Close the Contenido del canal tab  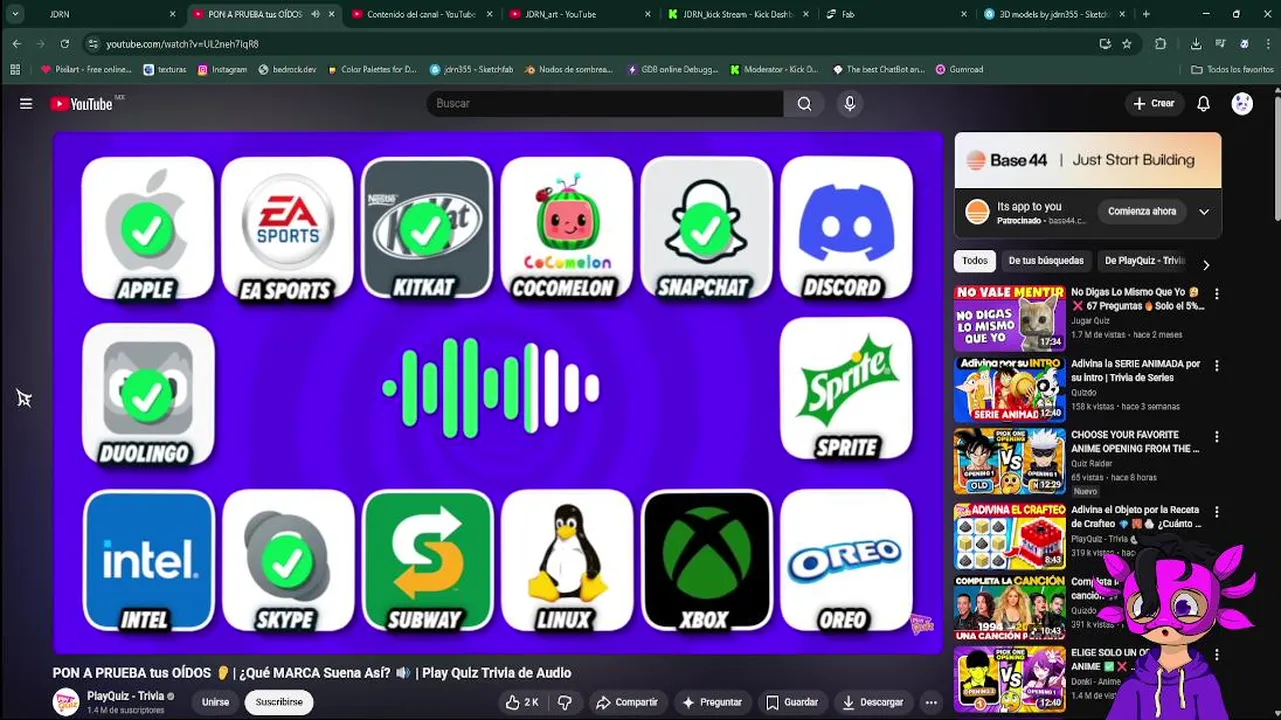488,14
